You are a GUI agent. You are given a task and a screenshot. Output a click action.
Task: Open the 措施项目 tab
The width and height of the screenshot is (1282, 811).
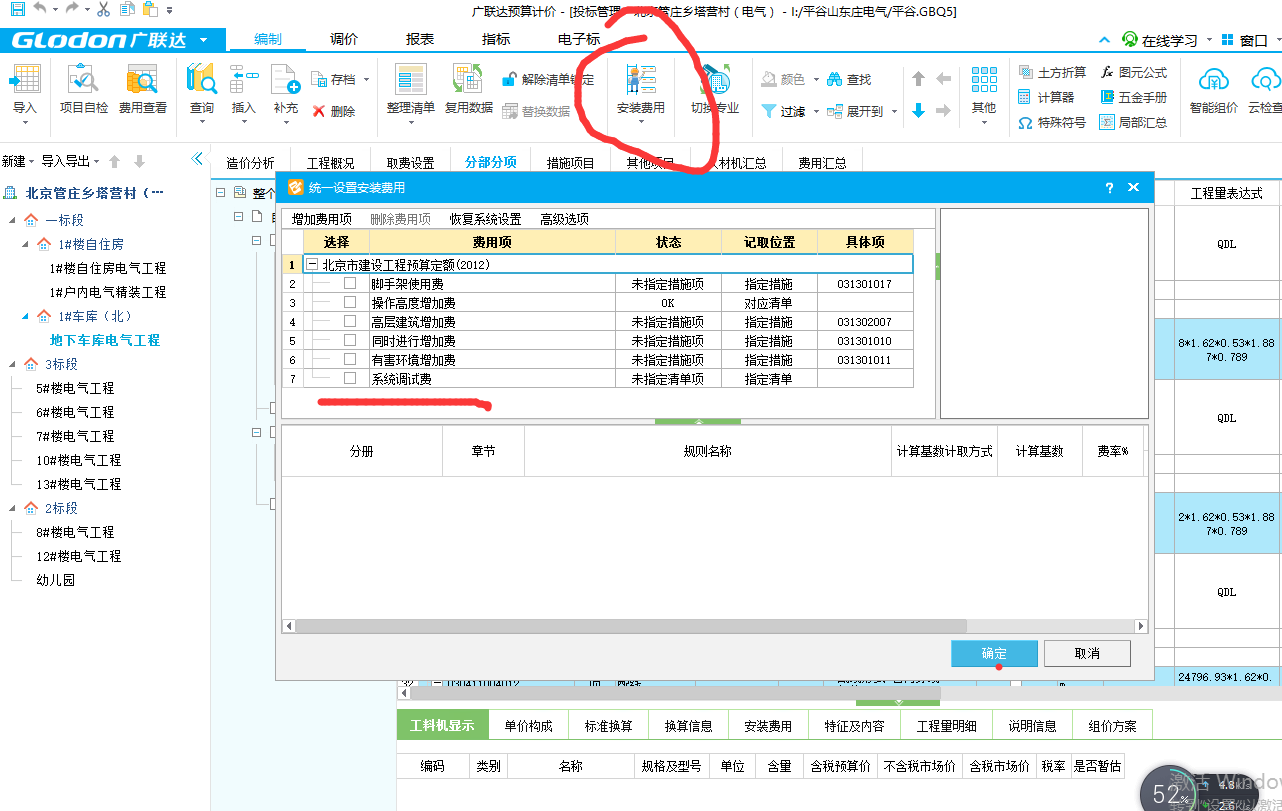(x=571, y=163)
